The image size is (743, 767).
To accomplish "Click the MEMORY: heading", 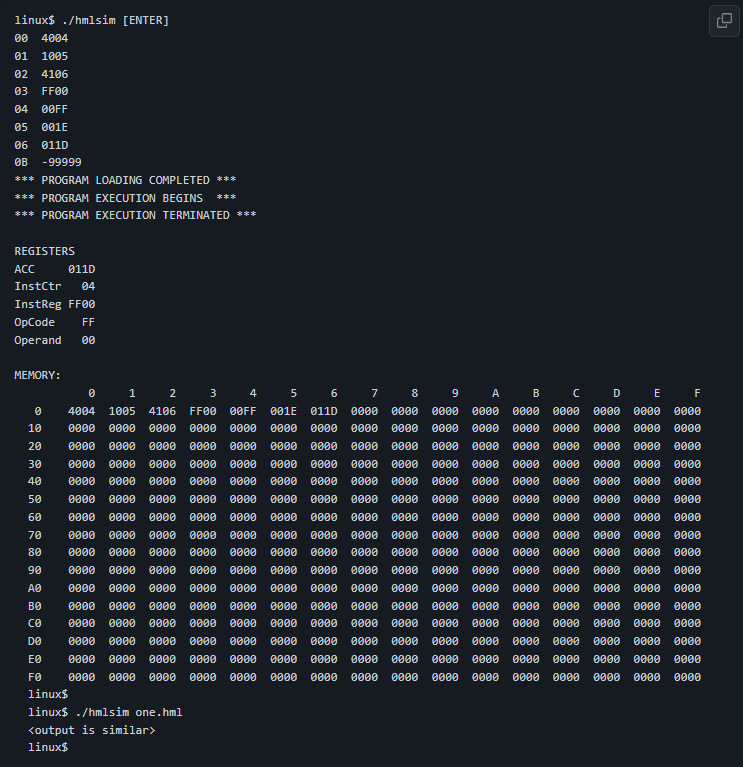I will [x=38, y=375].
